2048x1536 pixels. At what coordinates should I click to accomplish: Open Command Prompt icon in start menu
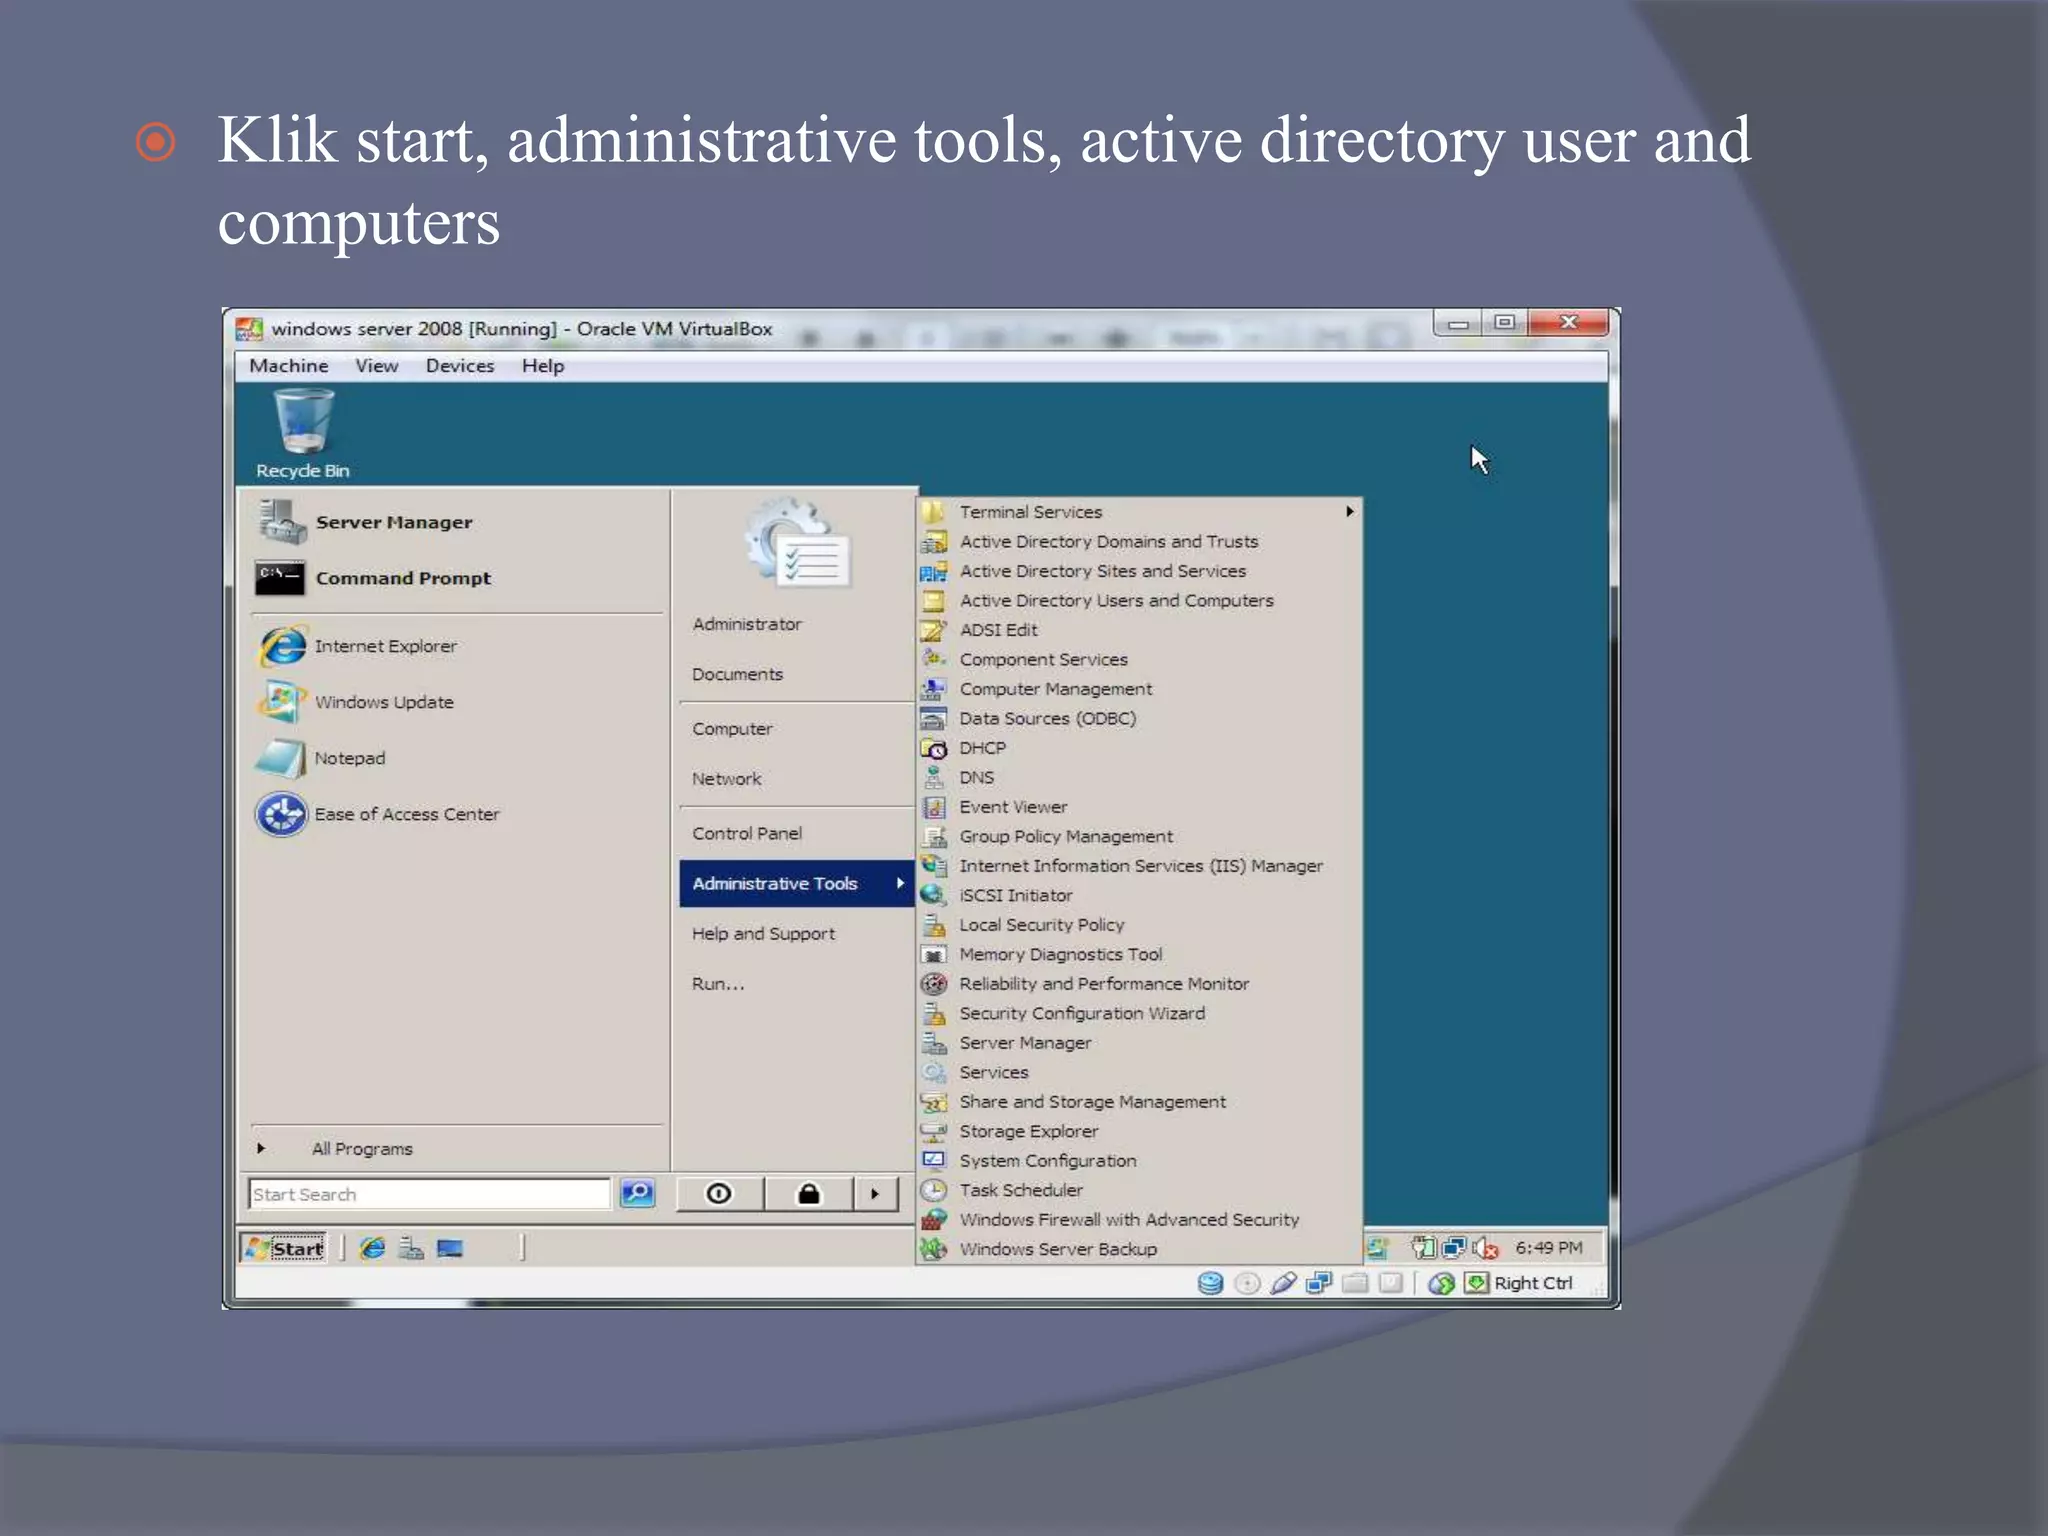coord(280,578)
